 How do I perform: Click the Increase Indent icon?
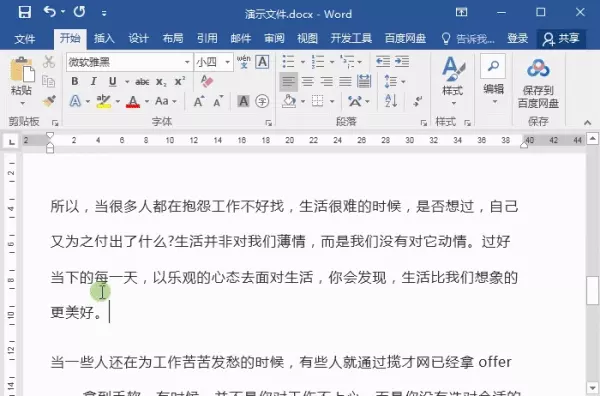[402, 61]
